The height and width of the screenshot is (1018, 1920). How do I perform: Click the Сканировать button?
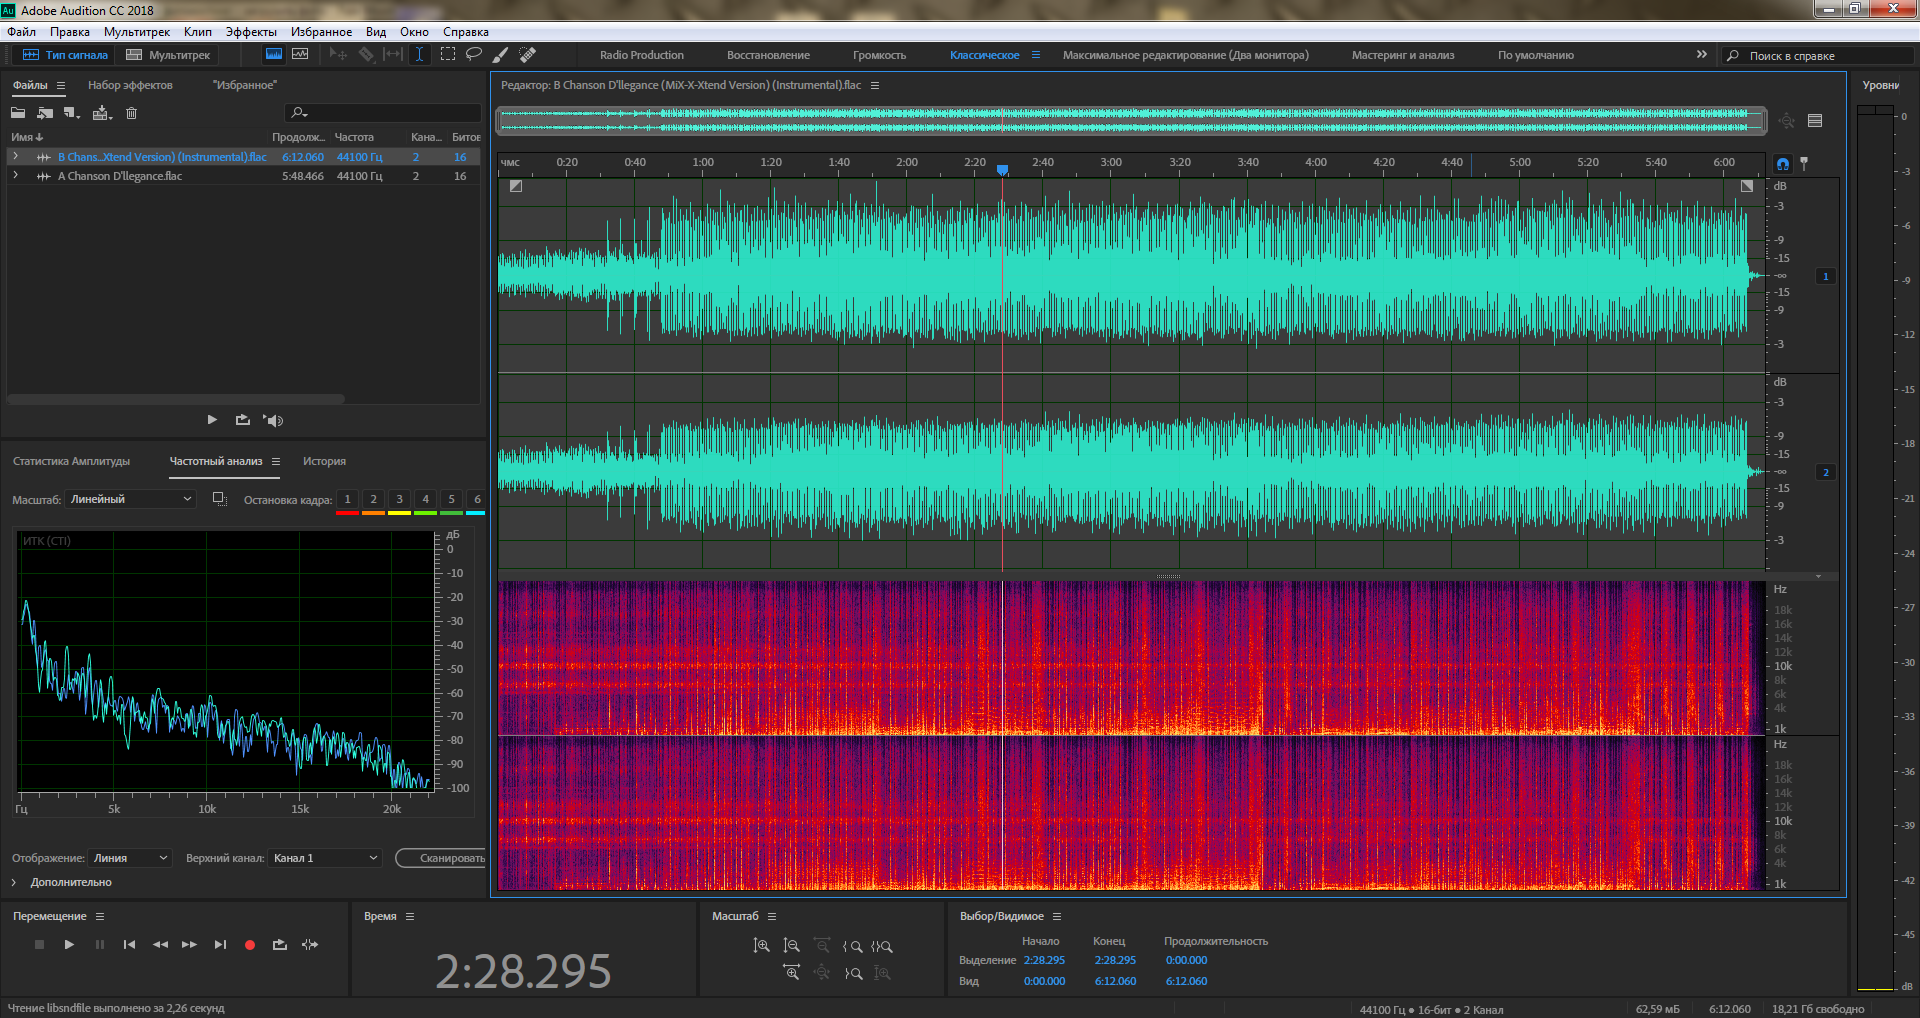coord(441,858)
